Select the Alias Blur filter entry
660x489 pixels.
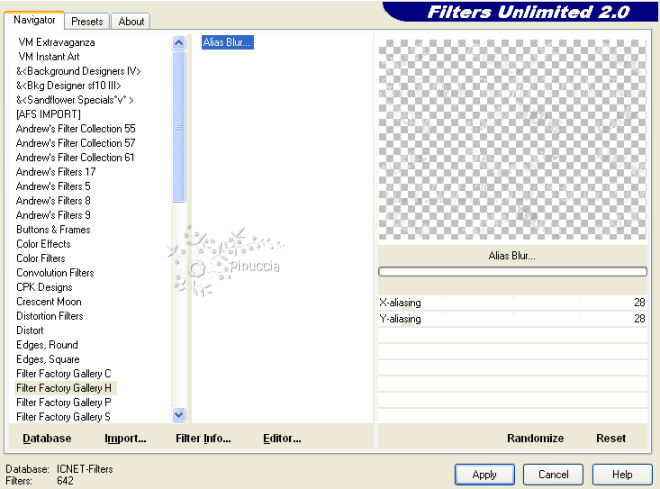pyautogui.click(x=227, y=43)
